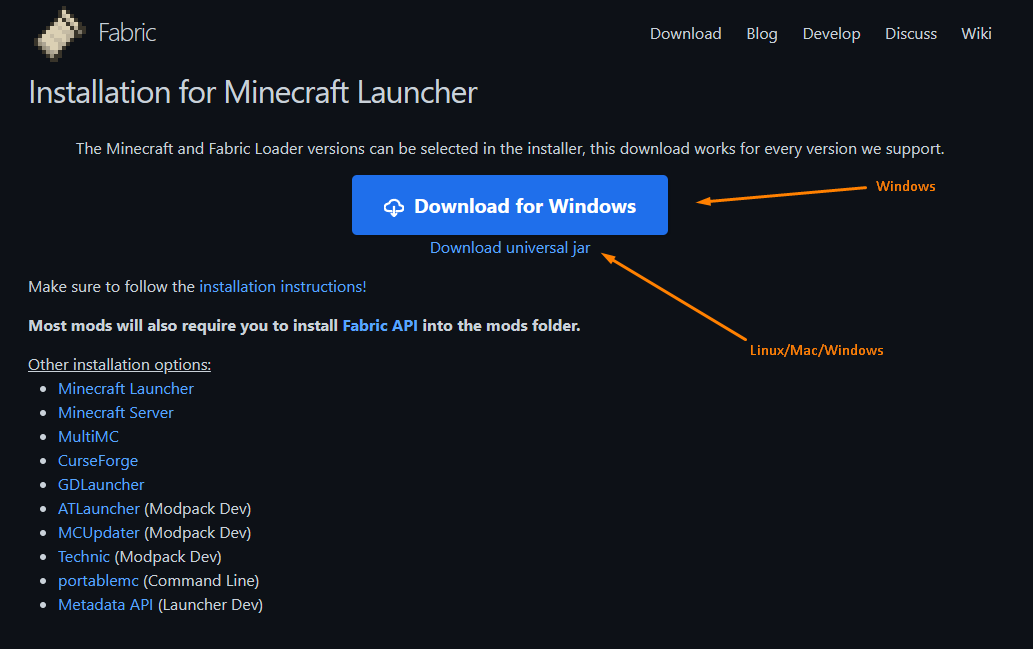Open the MultiMC installation option
1033x649 pixels.
(x=88, y=437)
